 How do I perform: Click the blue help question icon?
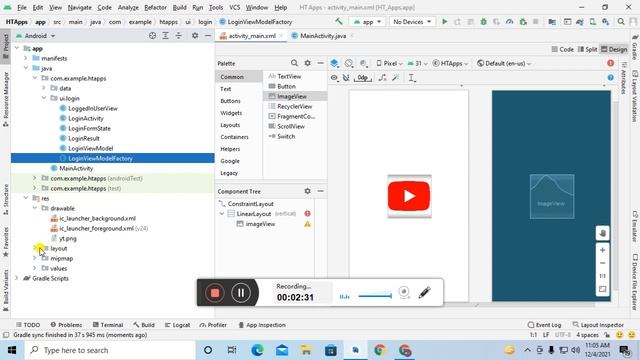tap(611, 78)
